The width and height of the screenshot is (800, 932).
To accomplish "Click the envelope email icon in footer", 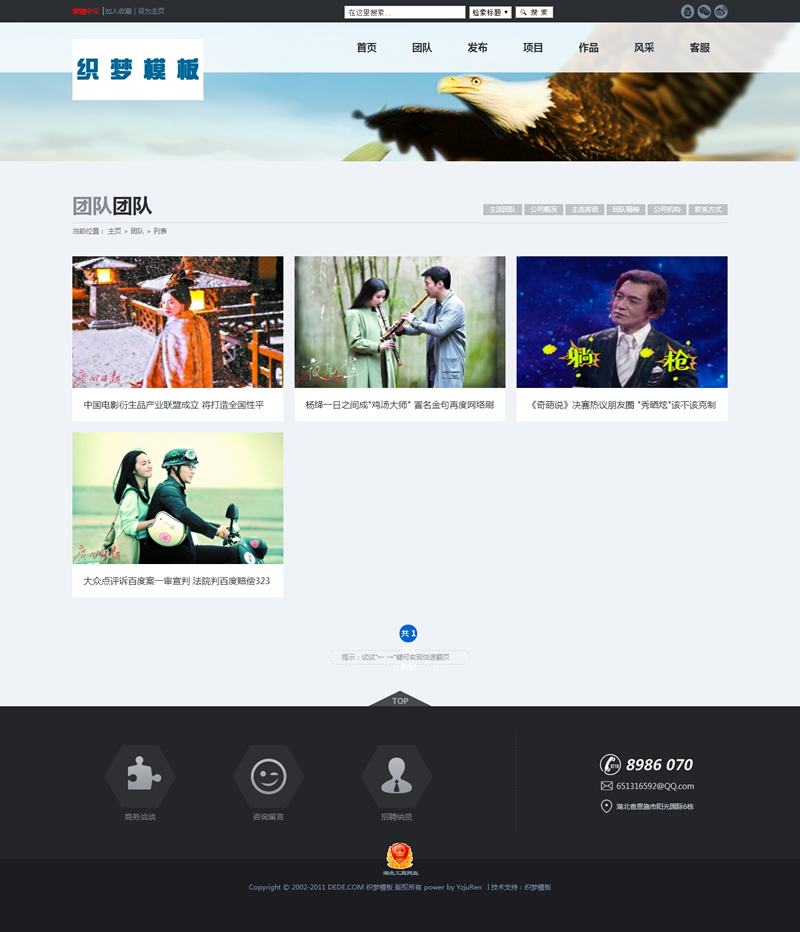I will (x=606, y=786).
